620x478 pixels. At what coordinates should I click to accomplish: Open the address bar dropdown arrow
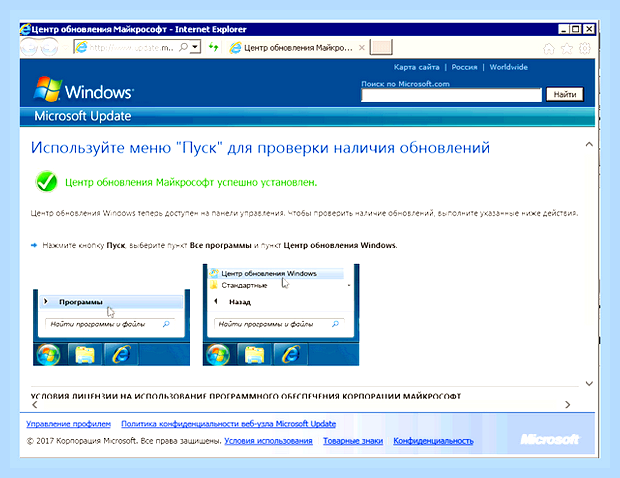point(195,47)
